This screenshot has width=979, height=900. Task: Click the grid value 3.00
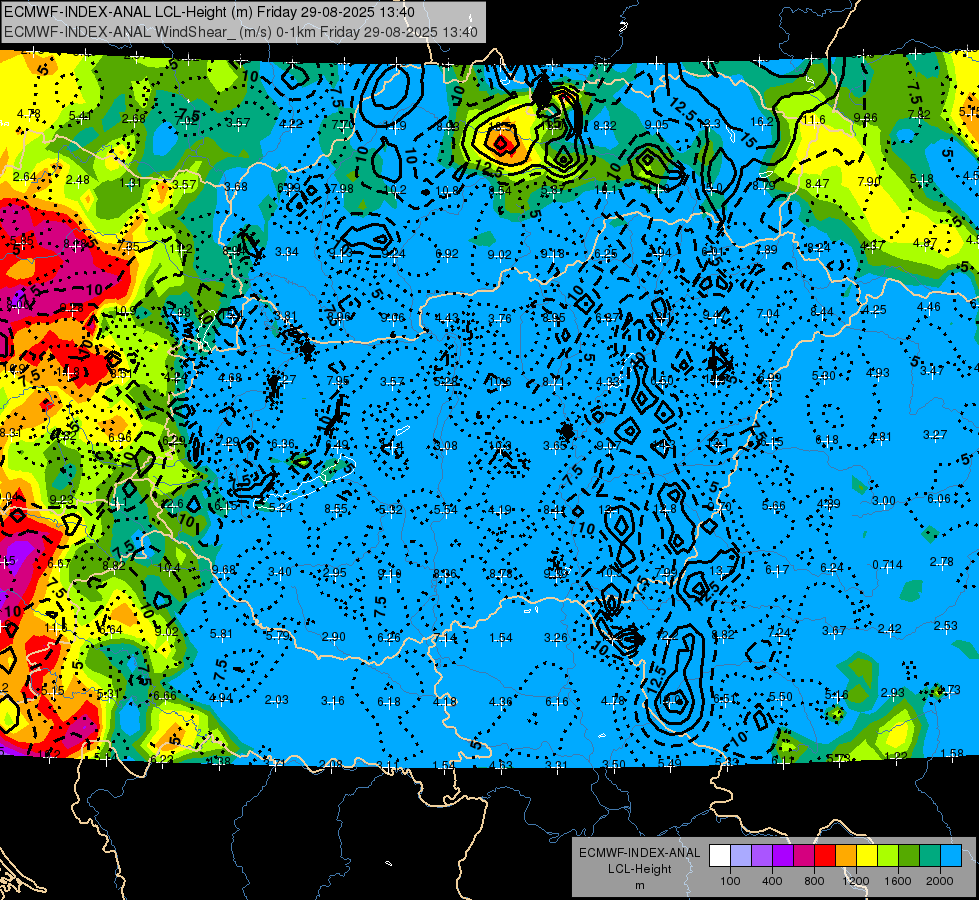pyautogui.click(x=883, y=501)
